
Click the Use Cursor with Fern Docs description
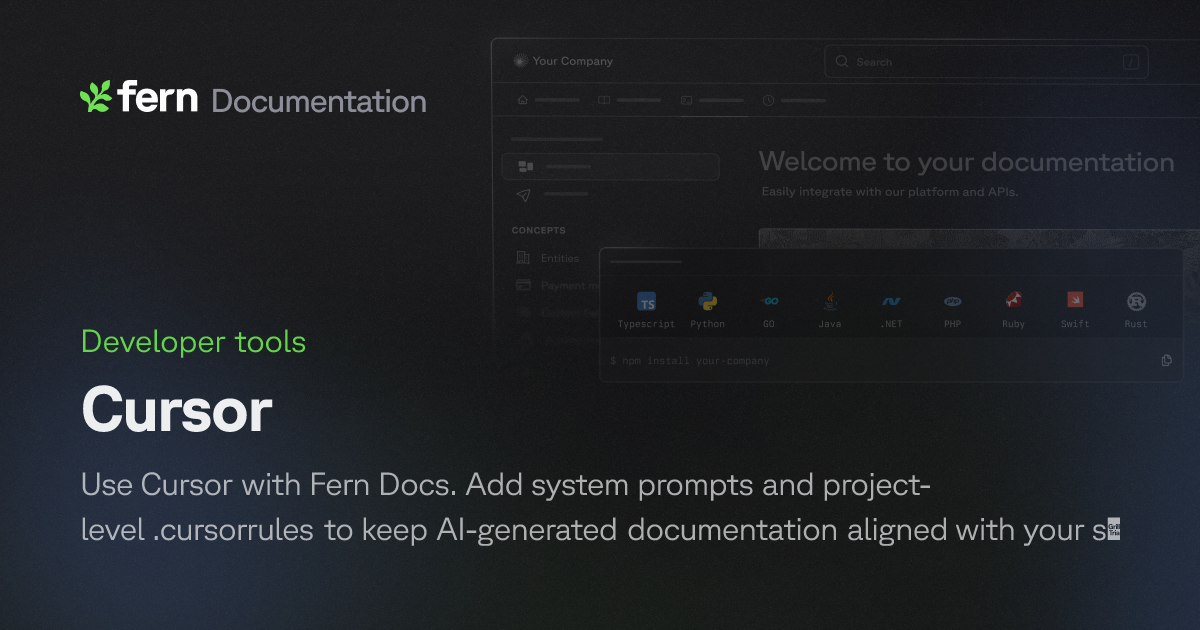click(x=600, y=508)
